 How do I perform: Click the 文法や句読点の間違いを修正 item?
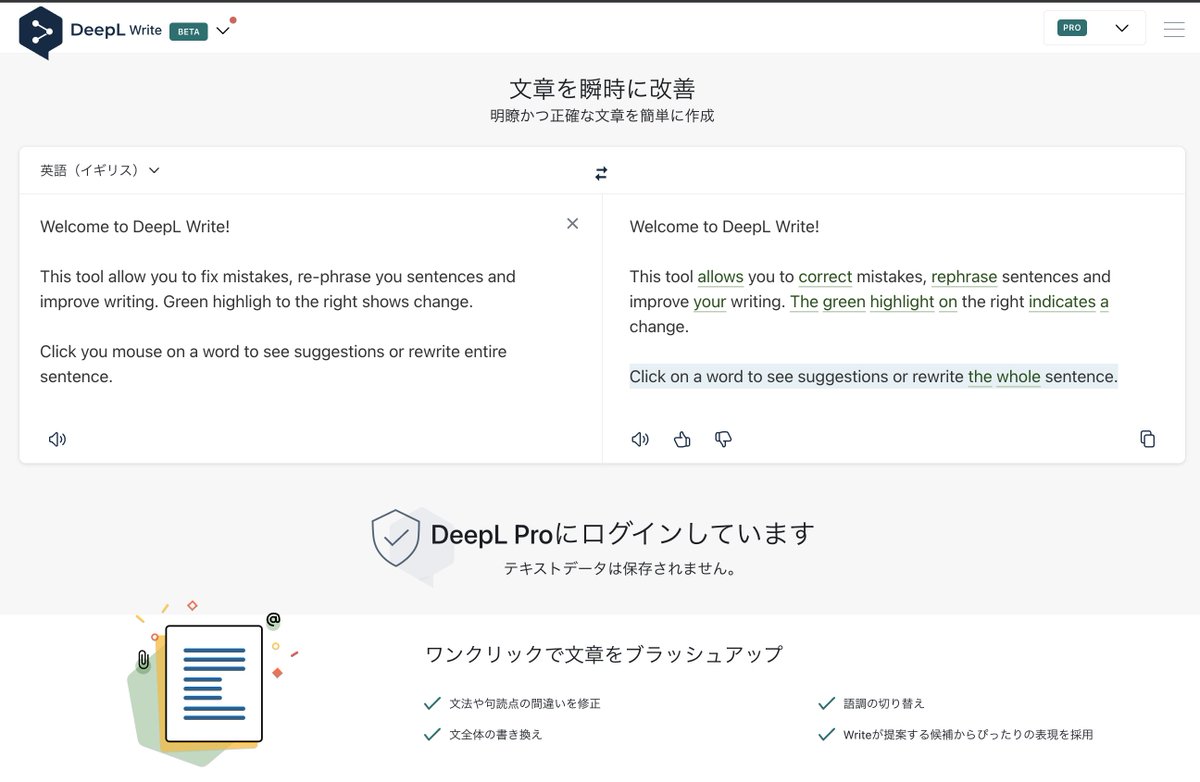pyautogui.click(x=525, y=703)
